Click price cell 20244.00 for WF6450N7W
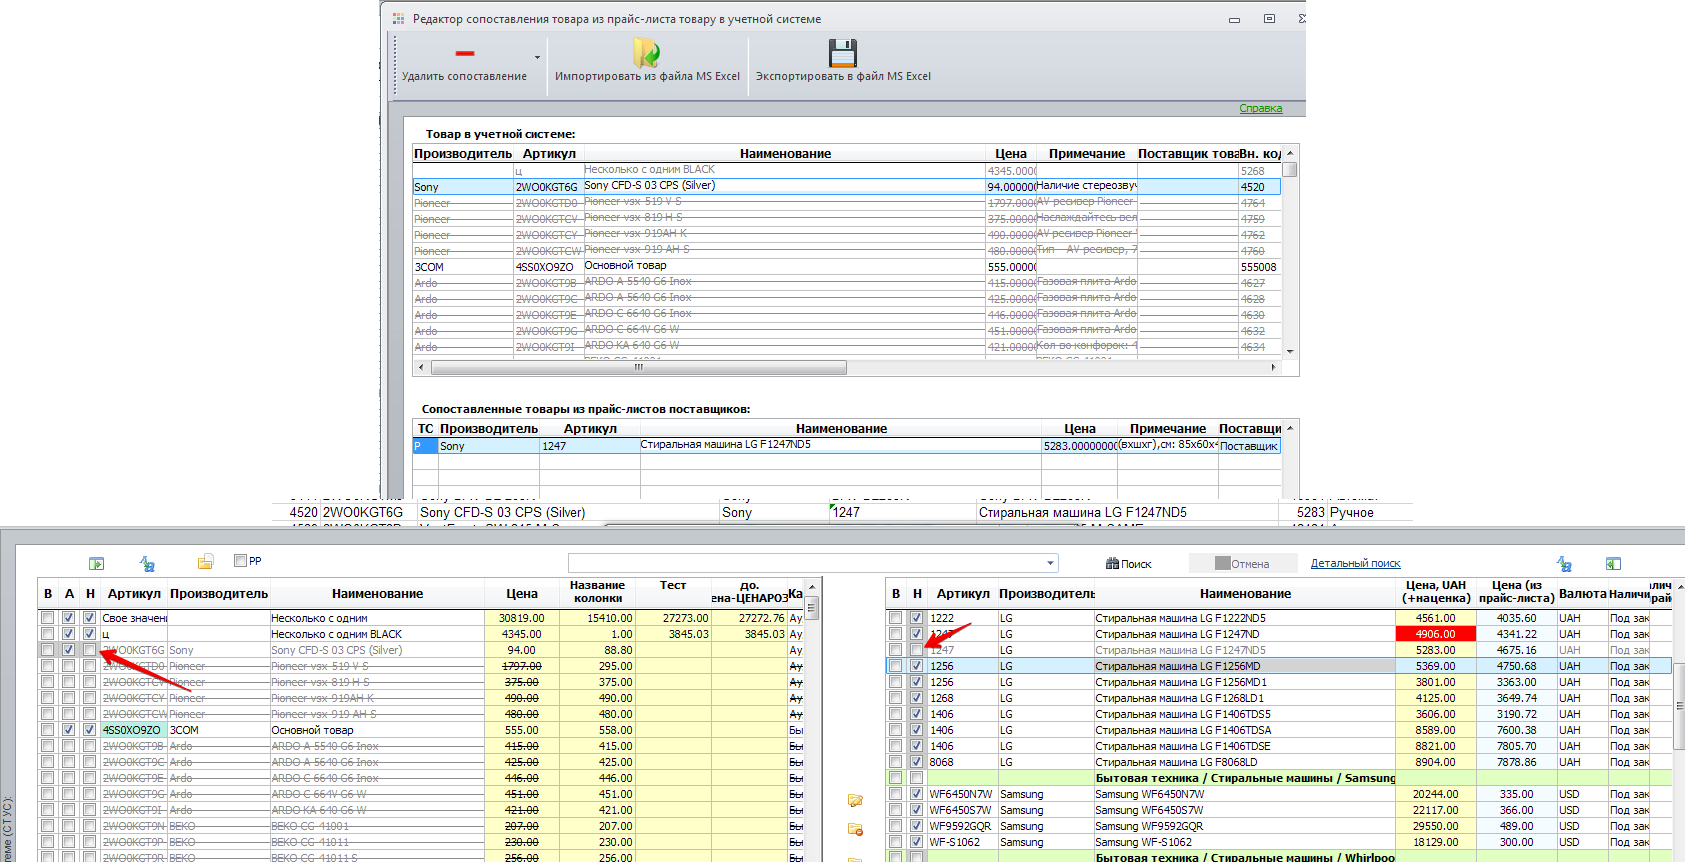Image resolution: width=1685 pixels, height=862 pixels. 1435,794
